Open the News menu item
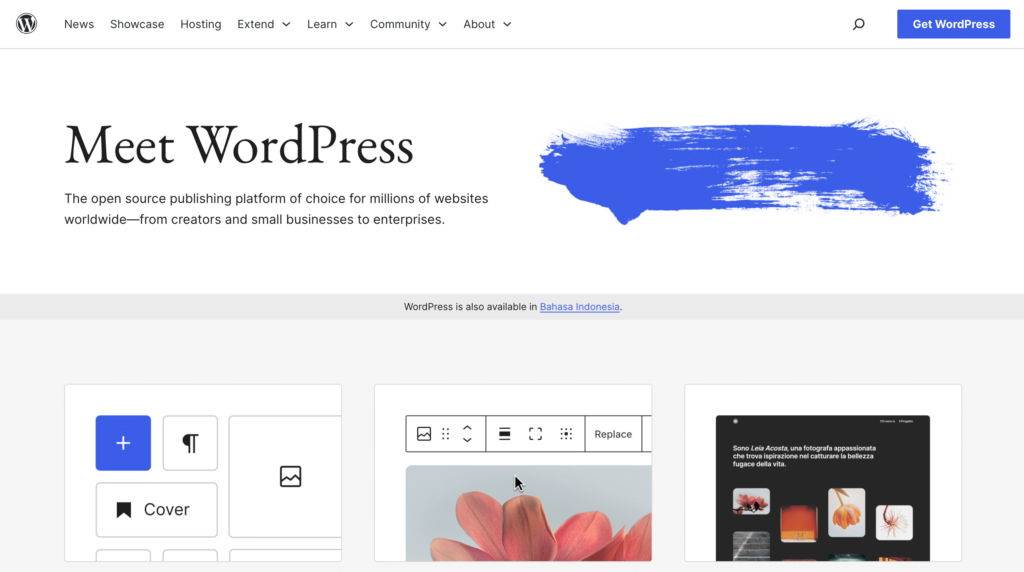Viewport: 1024px width, 572px height. point(79,24)
